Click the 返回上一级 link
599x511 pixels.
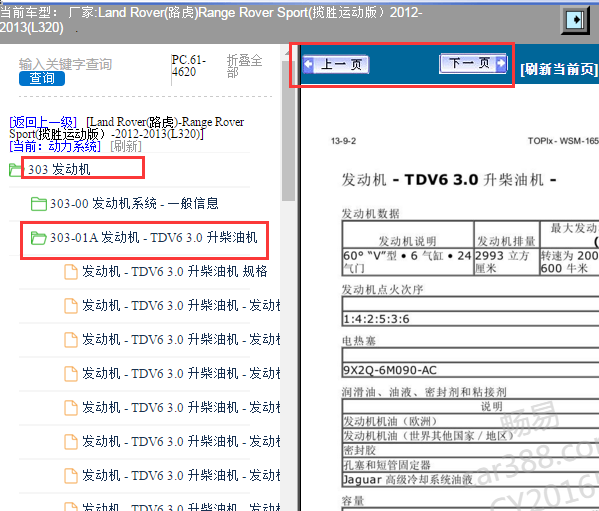(x=43, y=122)
